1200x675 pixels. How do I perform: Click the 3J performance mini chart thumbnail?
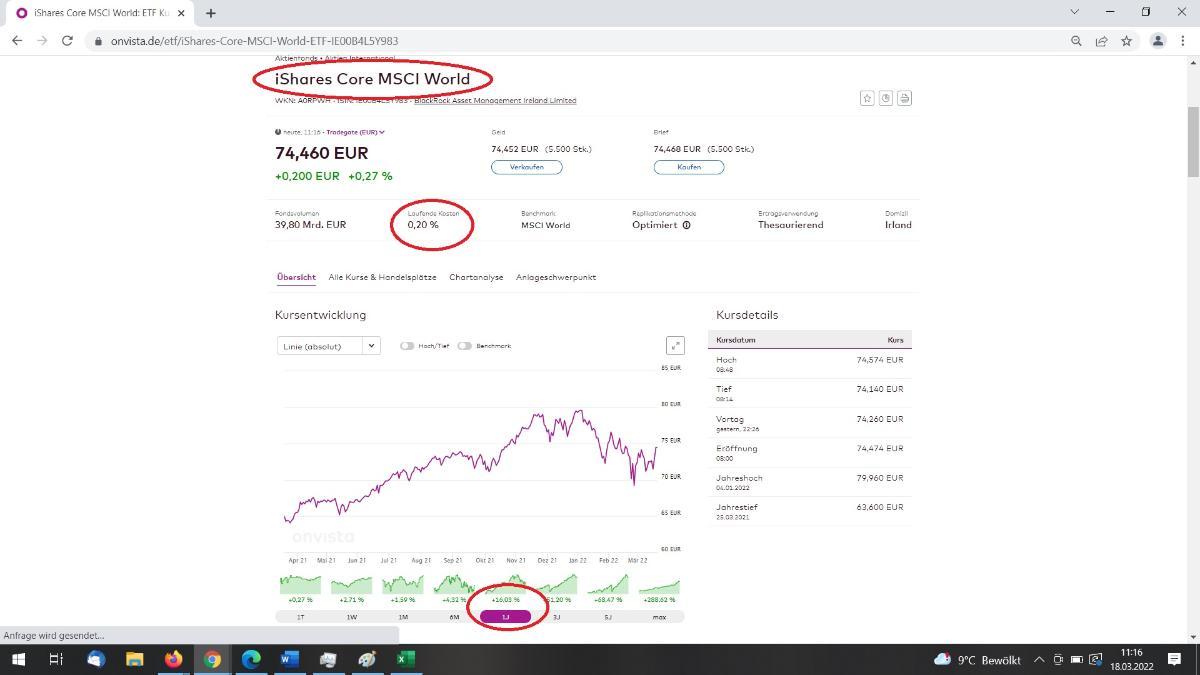pyautogui.click(x=556, y=585)
